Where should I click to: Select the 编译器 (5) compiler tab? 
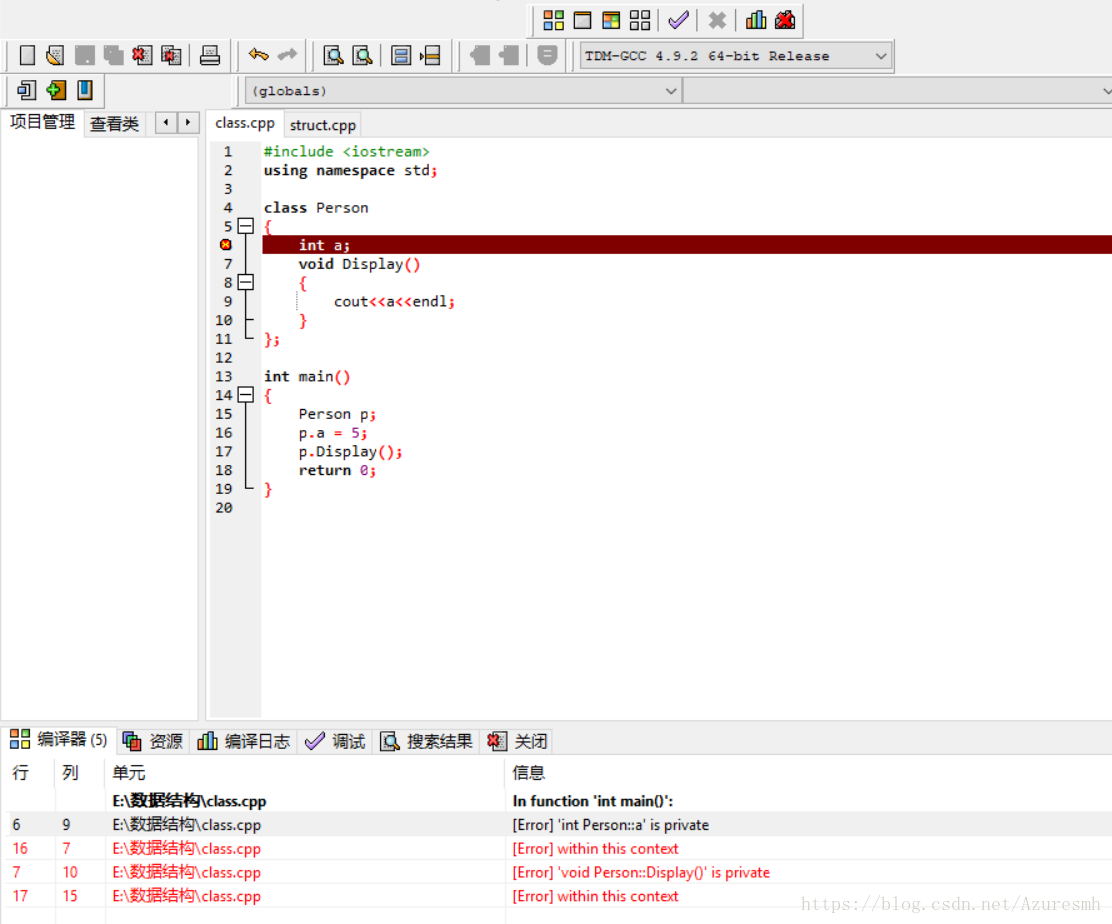pos(58,740)
